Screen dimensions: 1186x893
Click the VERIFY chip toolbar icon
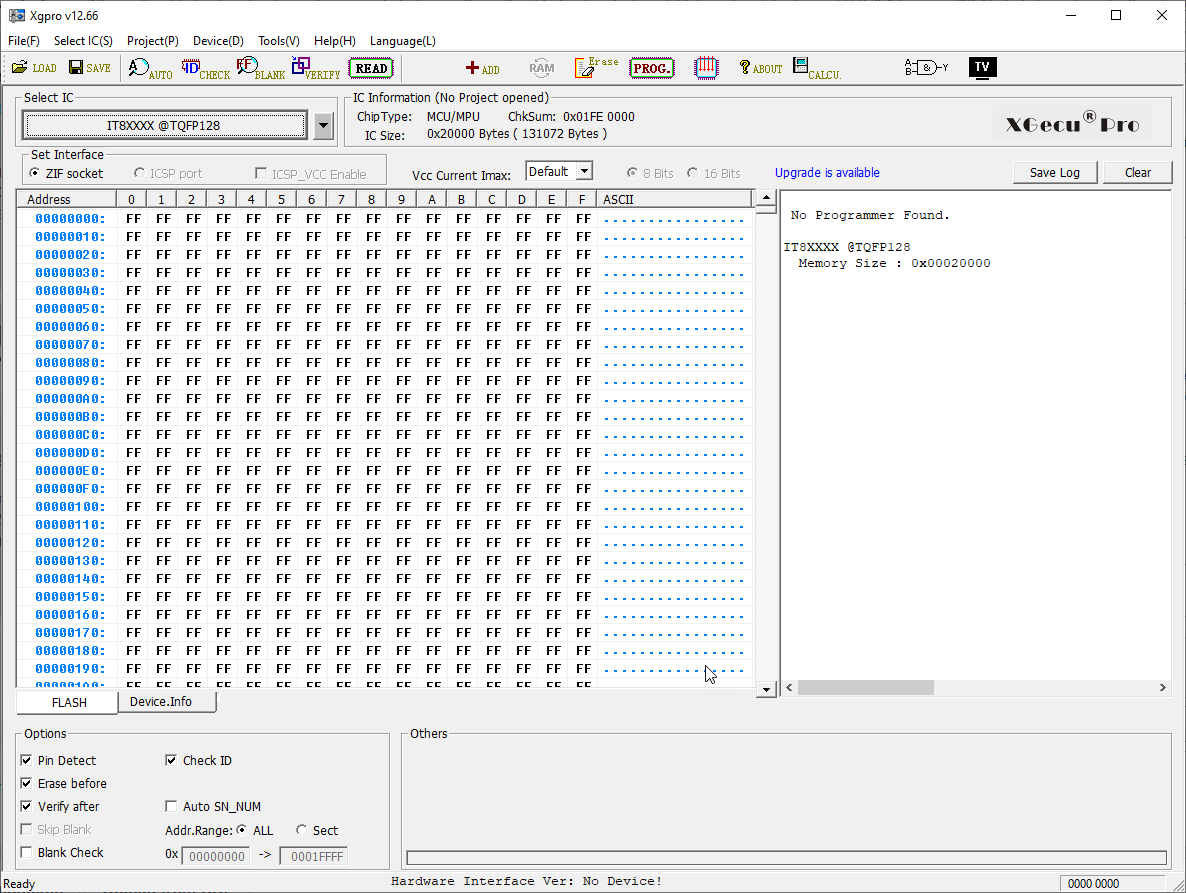coord(315,68)
